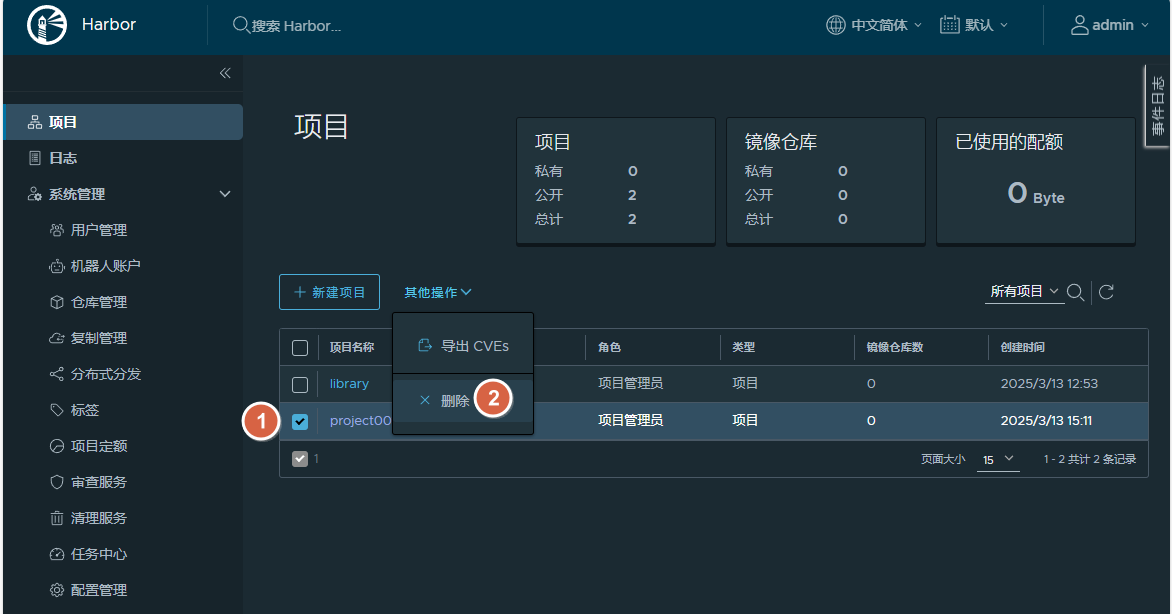Image resolution: width=1172 pixels, height=614 pixels.
Task: Click the project list search icon
Action: [1076, 292]
